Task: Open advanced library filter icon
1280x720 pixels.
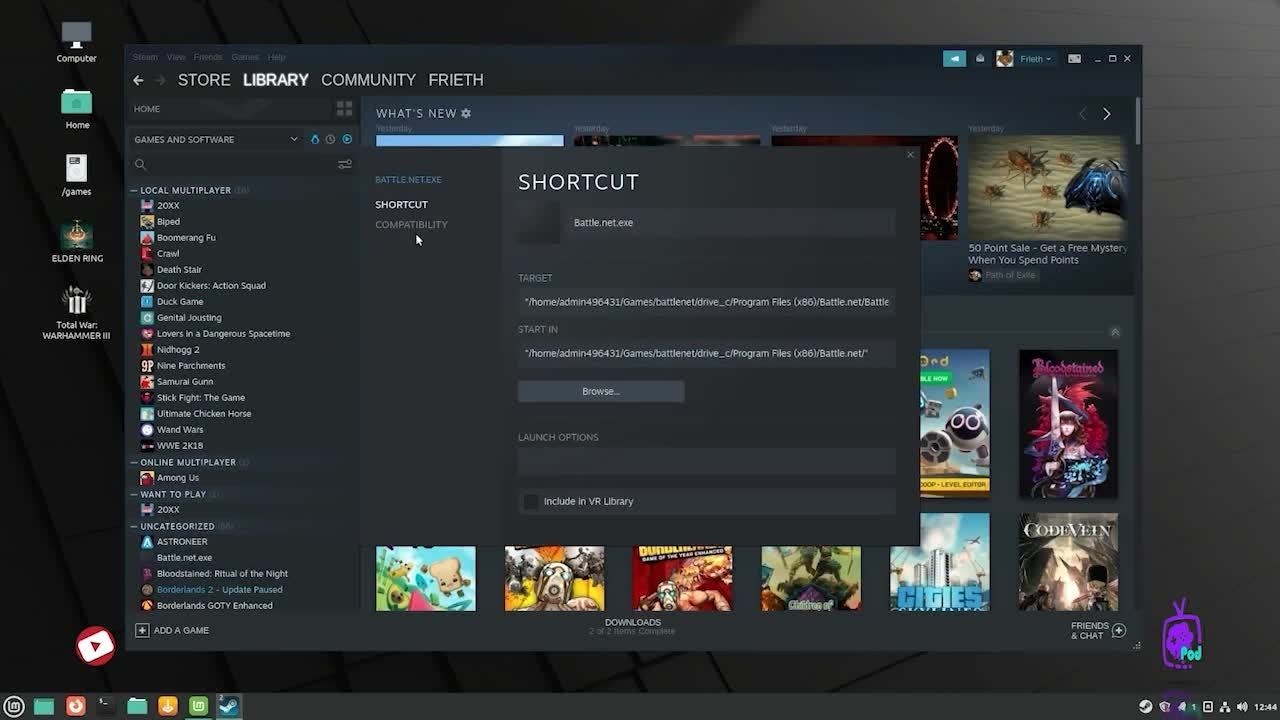Action: point(344,165)
